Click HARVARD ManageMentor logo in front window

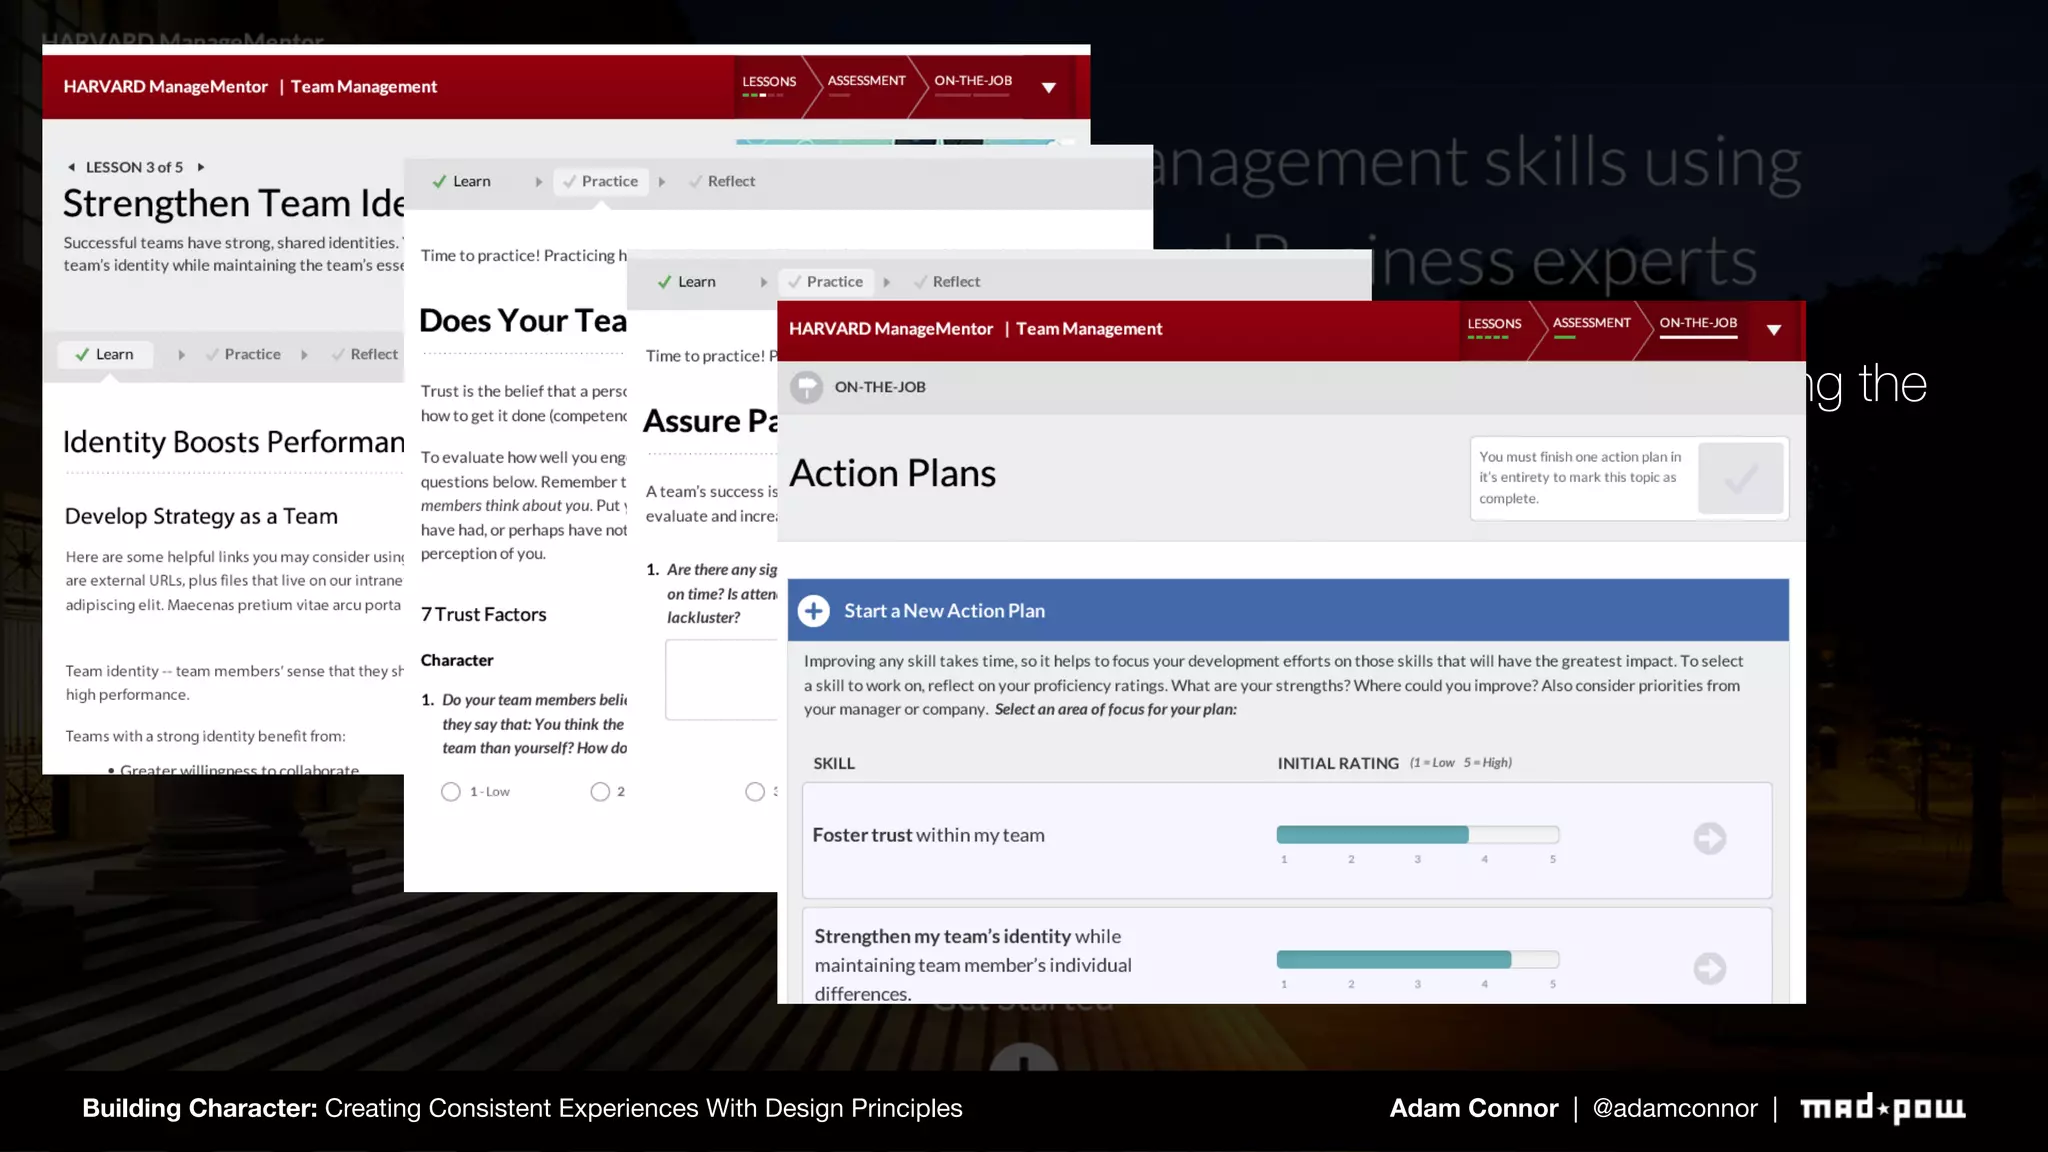pos(891,329)
